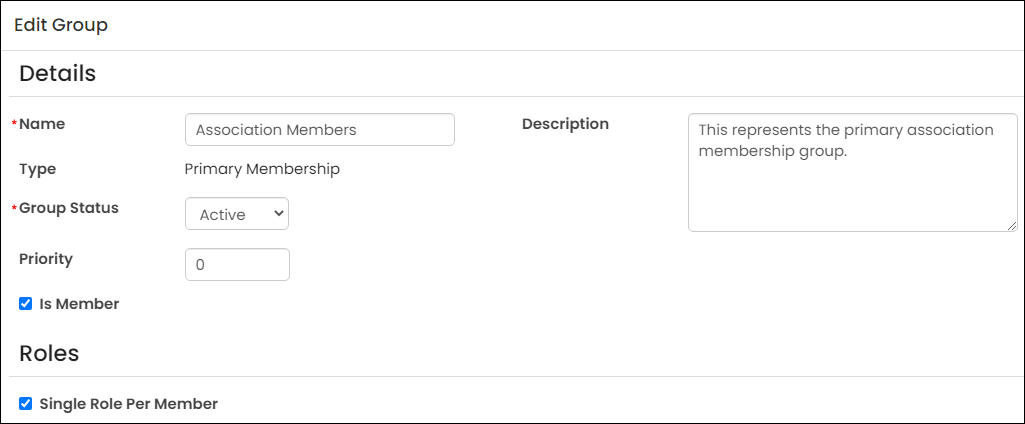The height and width of the screenshot is (424, 1025).
Task: Click the Description text area resize handle
Action: tap(1012, 225)
